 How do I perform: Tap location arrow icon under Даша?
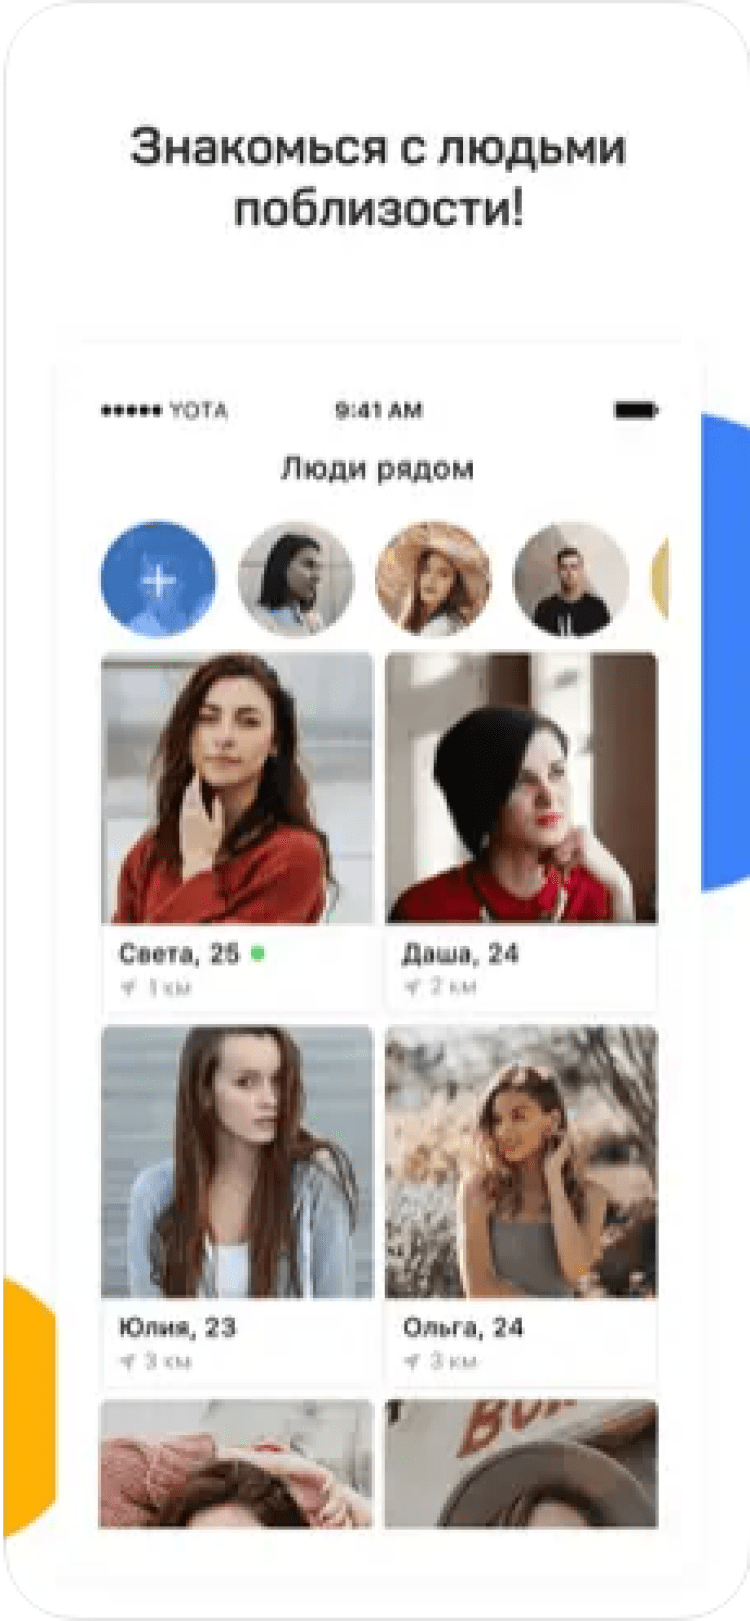[411, 988]
